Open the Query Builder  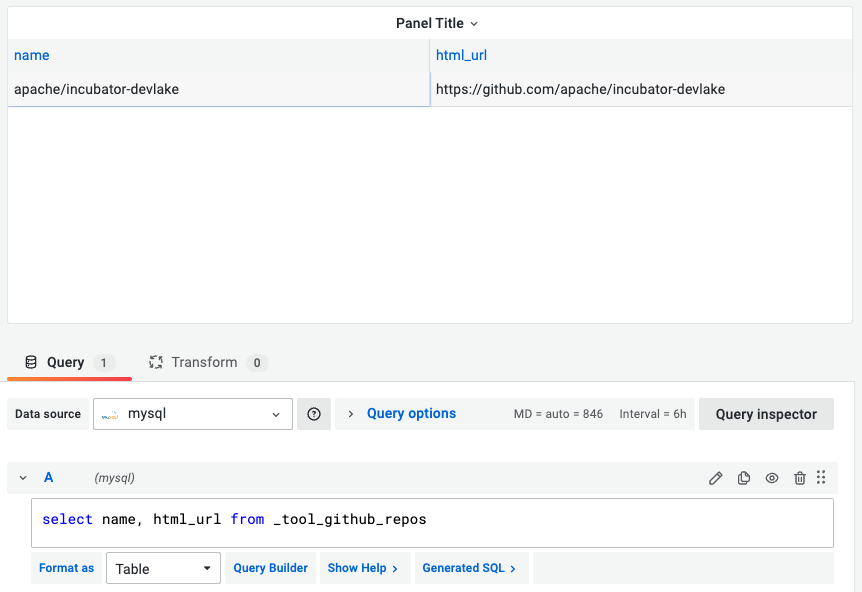[270, 568]
